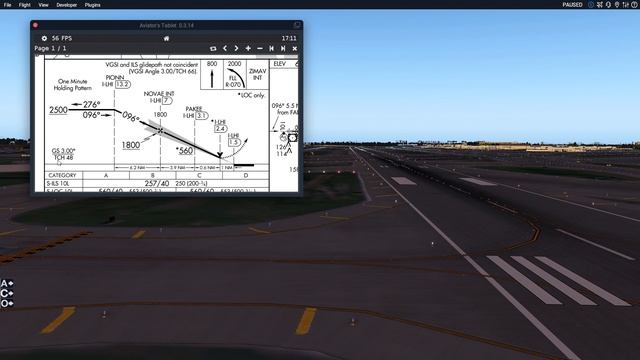Click the PAUSED status indicator

coord(573,5)
